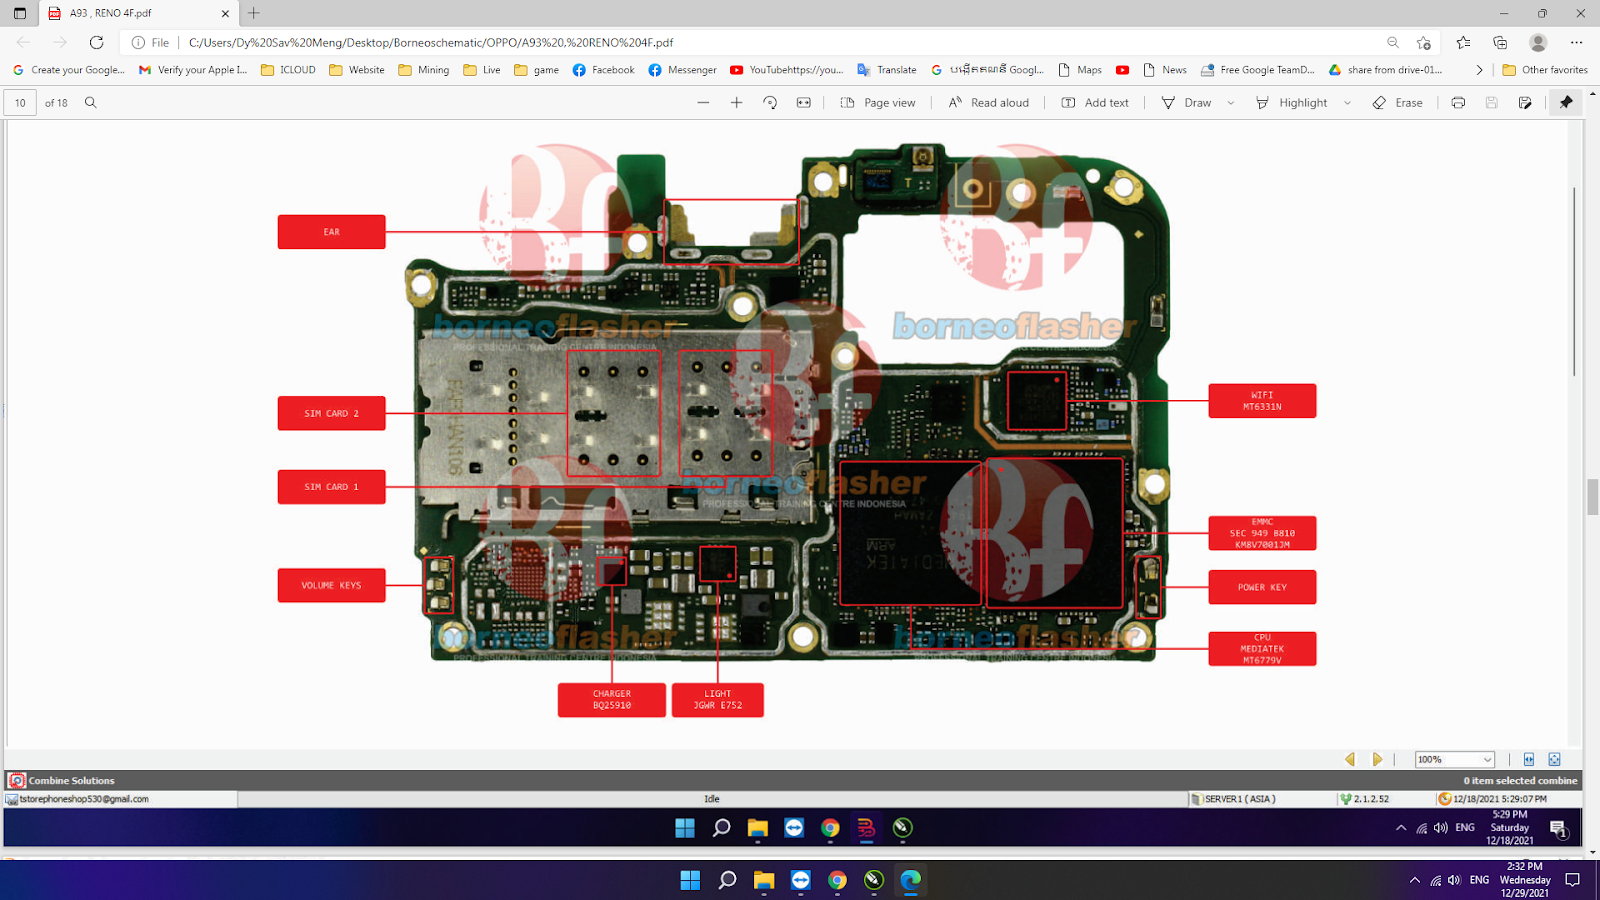The width and height of the screenshot is (1600, 900).
Task: Select the Add text tool
Action: click(x=1095, y=103)
